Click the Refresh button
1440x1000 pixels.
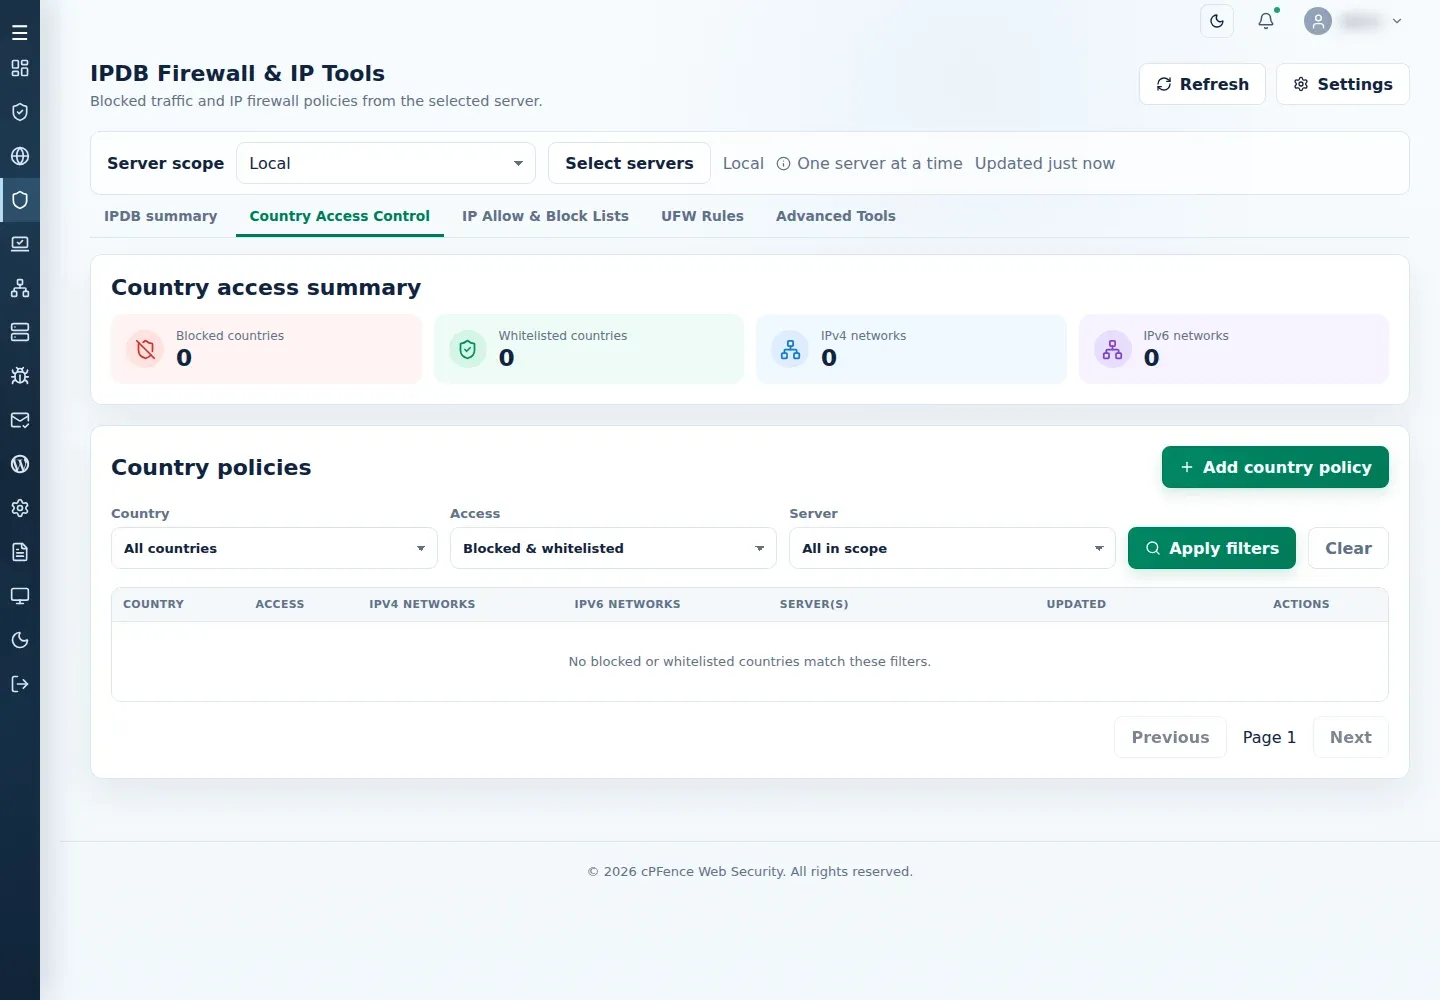(x=1202, y=84)
